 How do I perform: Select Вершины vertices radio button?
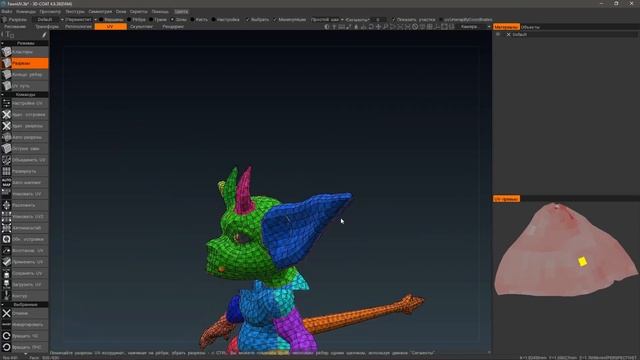[x=101, y=20]
